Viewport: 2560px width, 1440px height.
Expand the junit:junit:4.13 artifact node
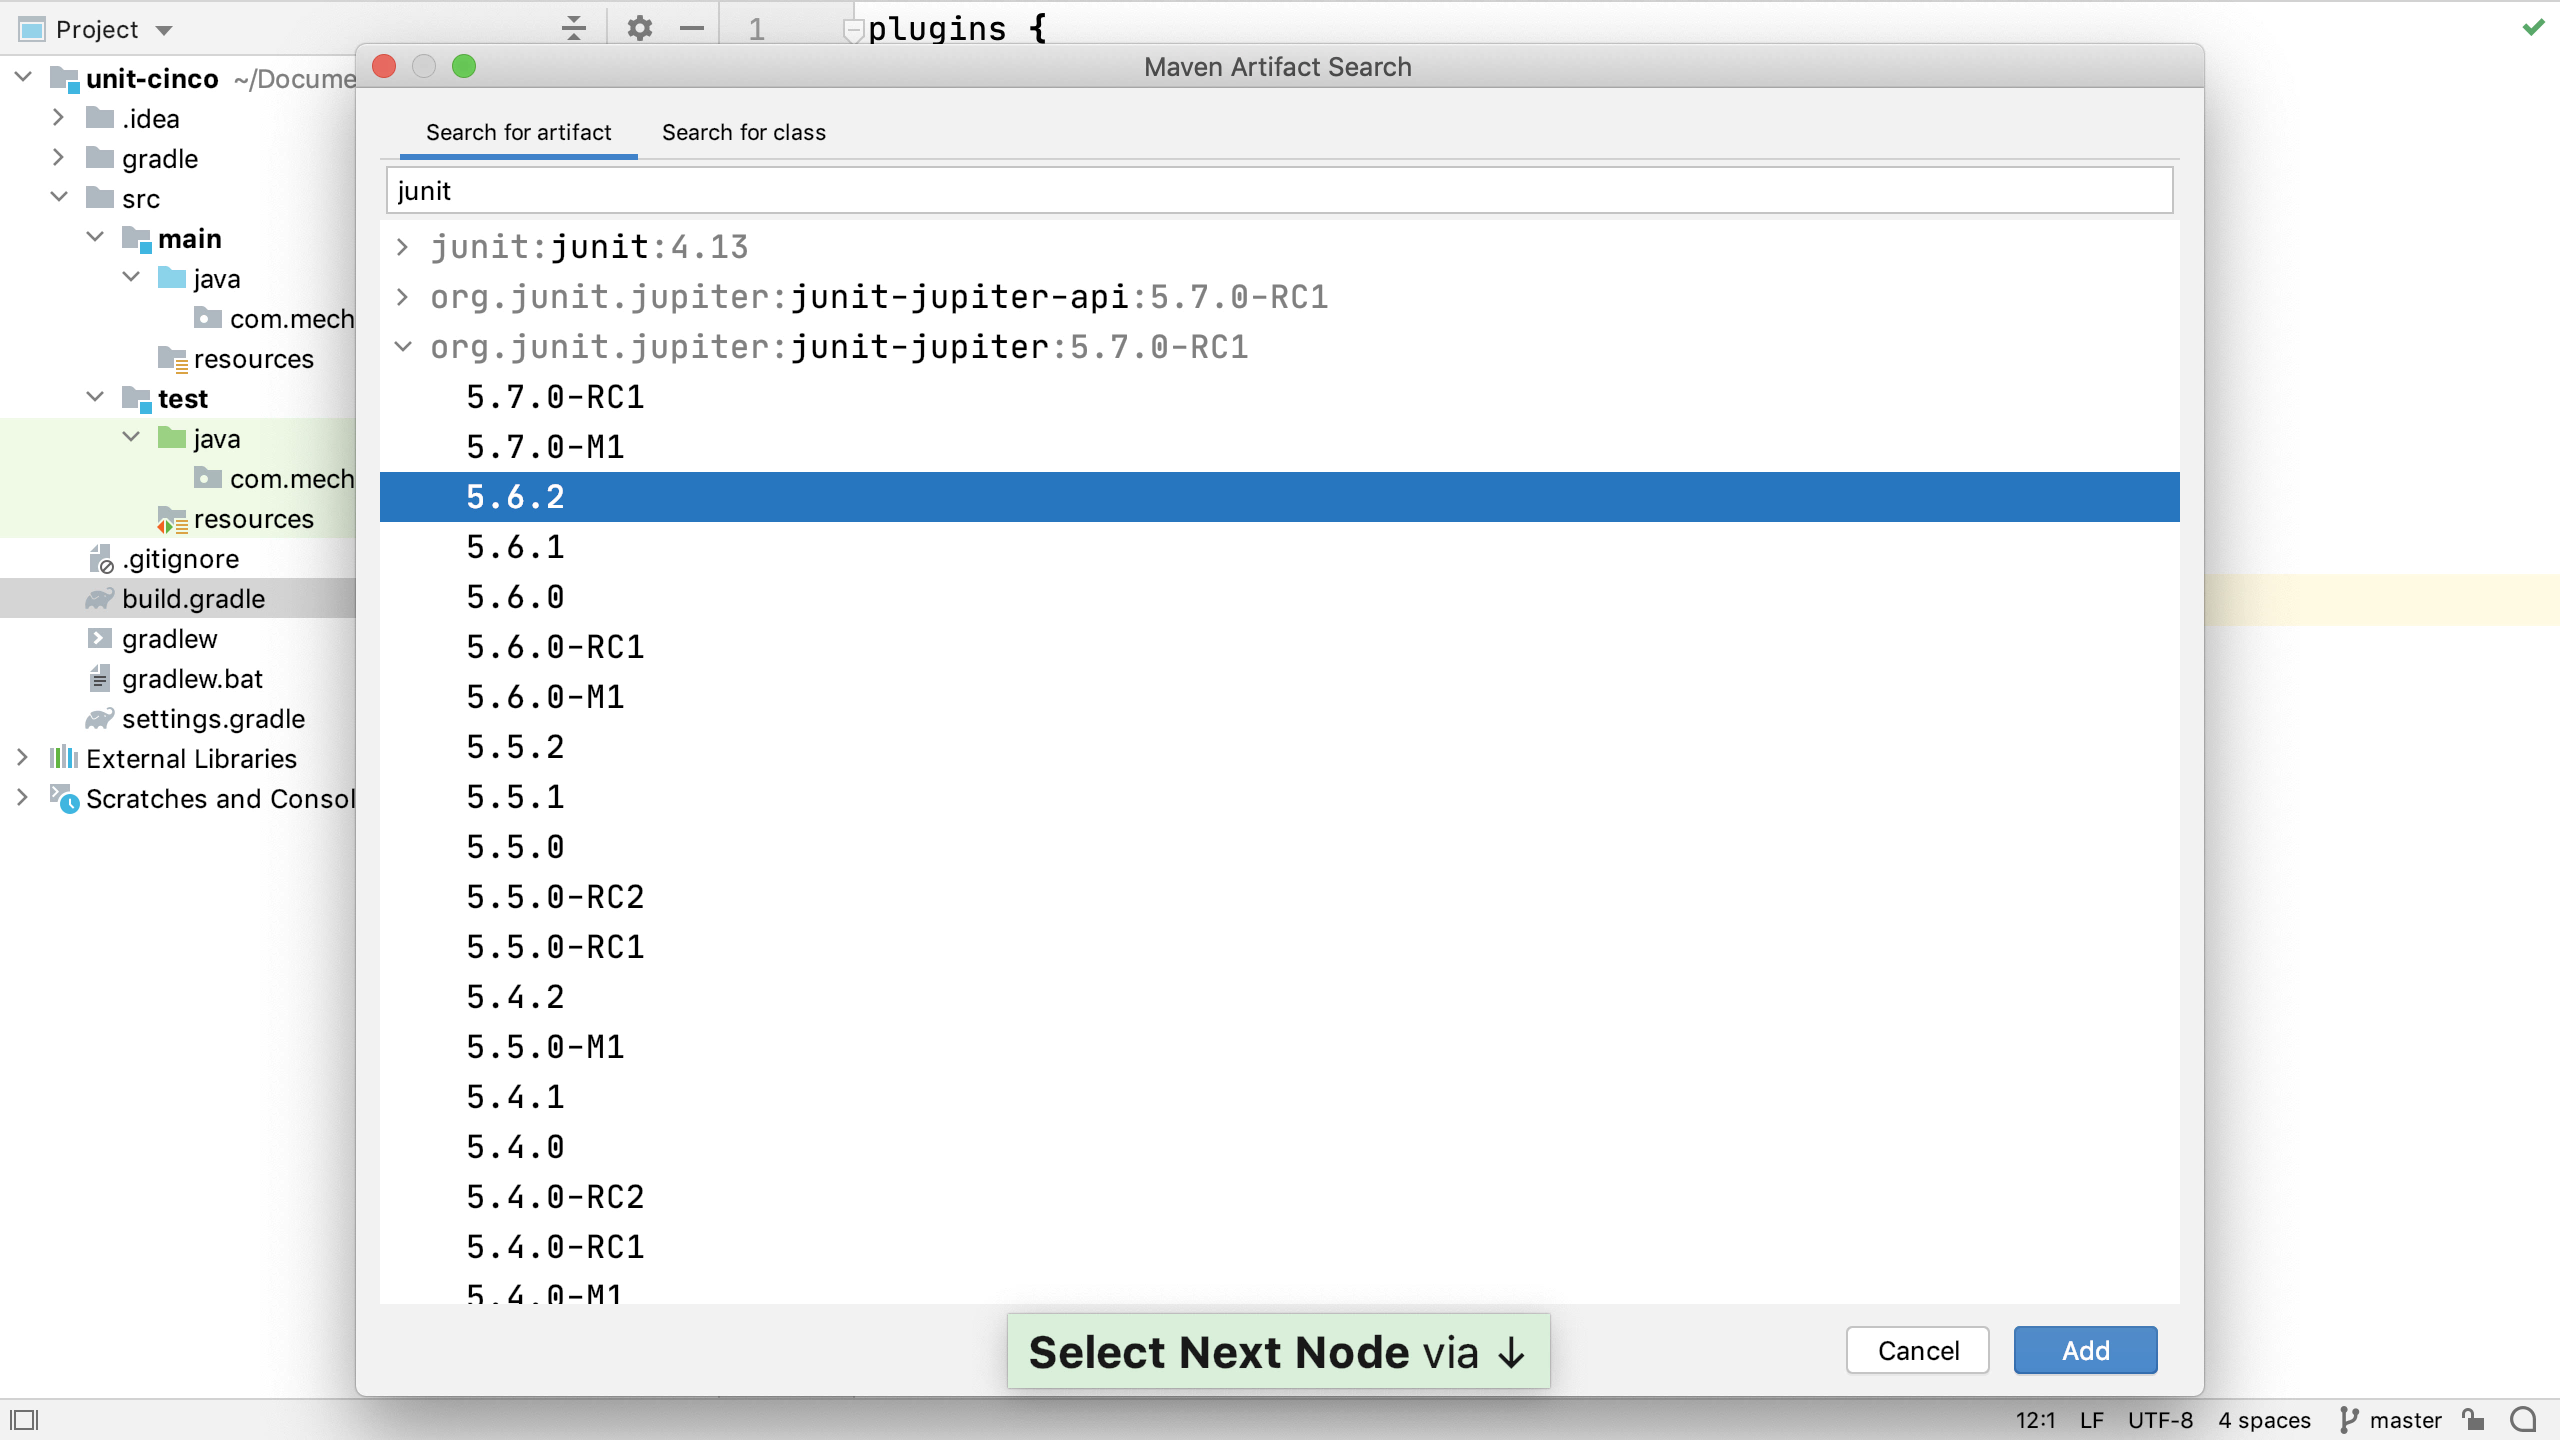point(403,246)
